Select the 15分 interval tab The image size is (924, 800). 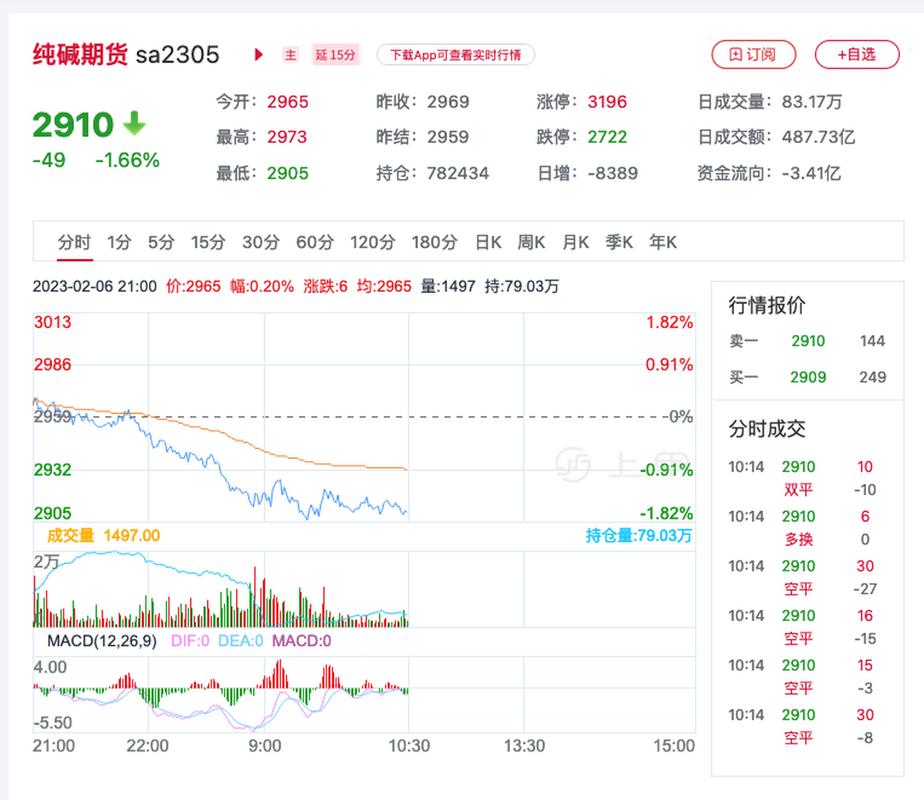[208, 242]
